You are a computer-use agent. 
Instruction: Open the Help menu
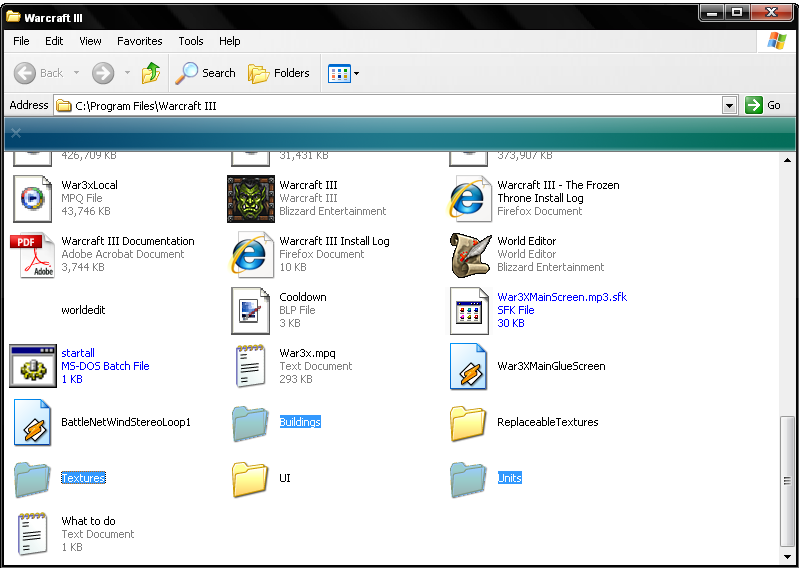(230, 41)
